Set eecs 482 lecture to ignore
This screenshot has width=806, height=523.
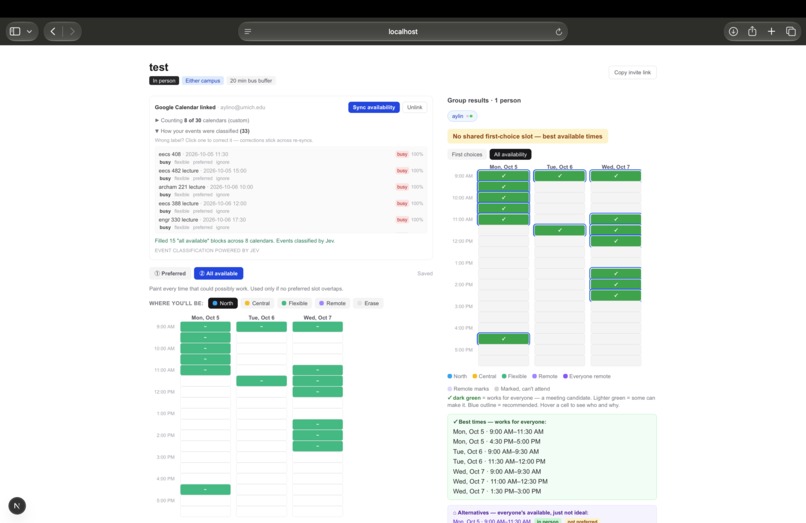pyautogui.click(x=222, y=178)
